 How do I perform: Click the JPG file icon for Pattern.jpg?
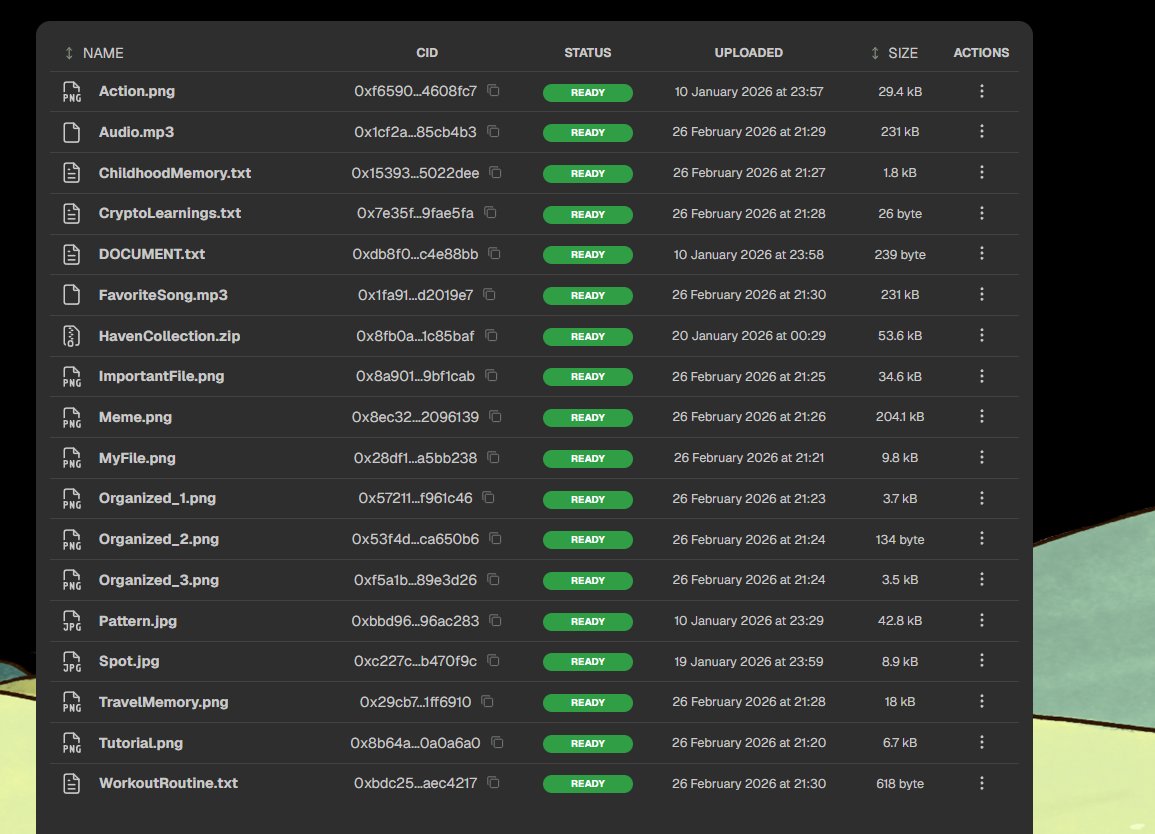coord(71,621)
